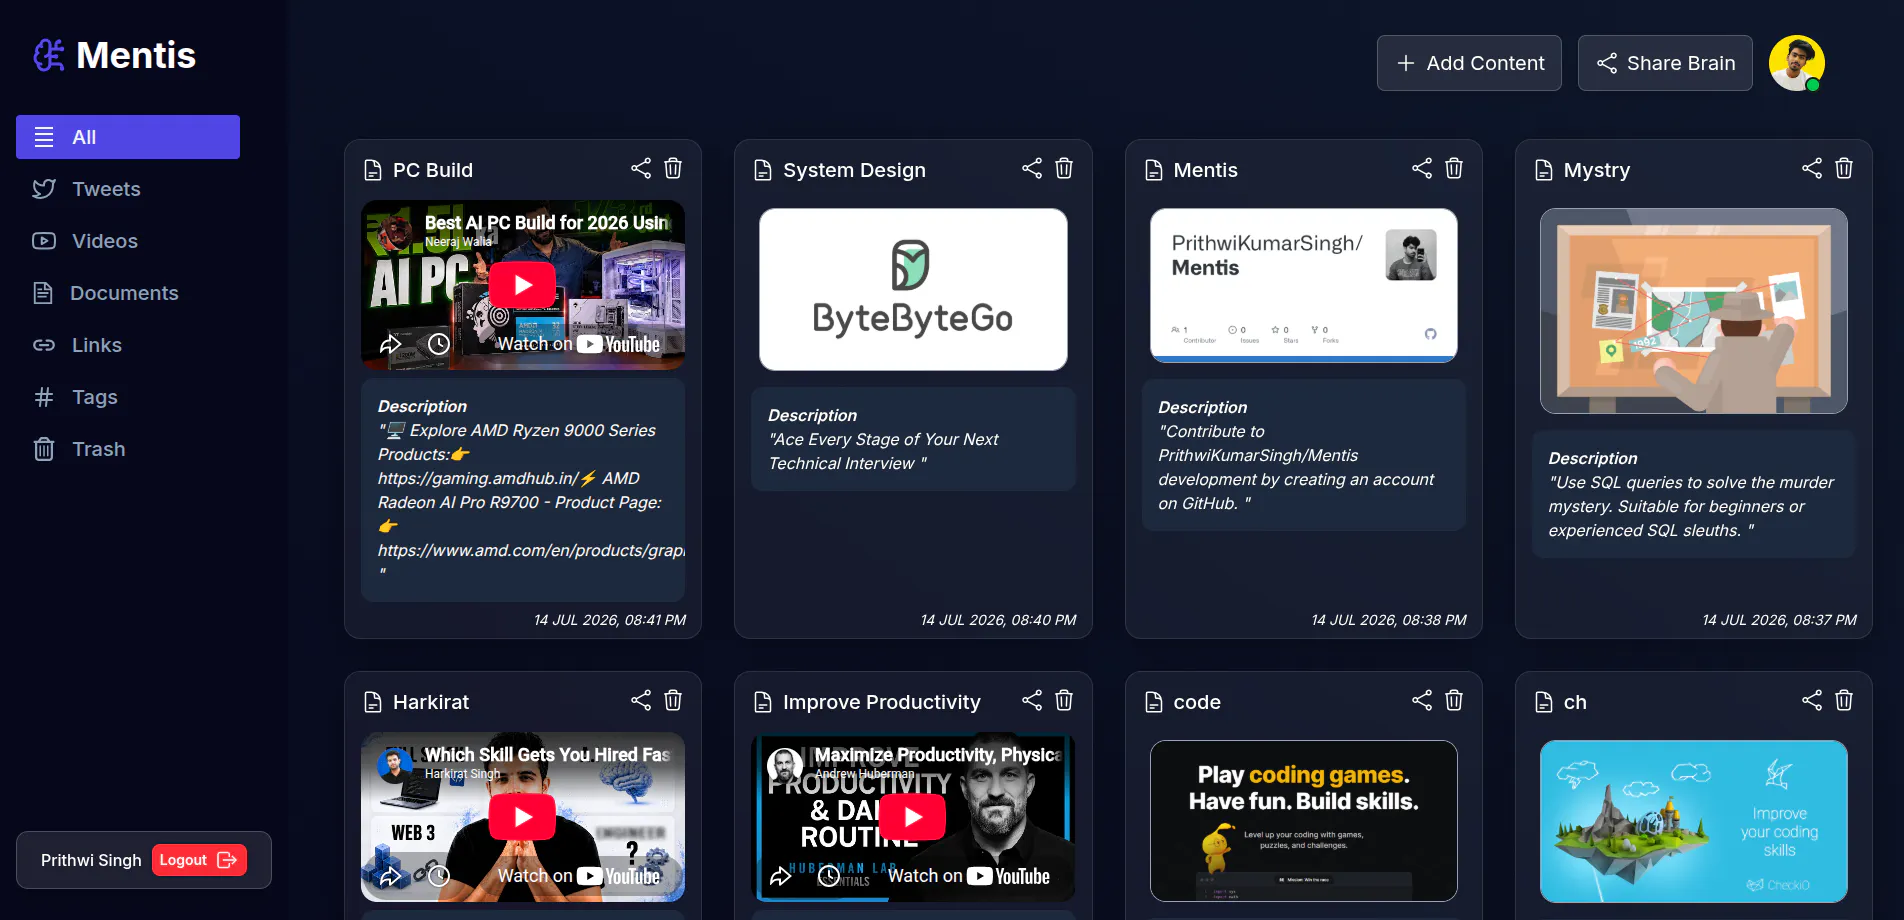This screenshot has width=1904, height=920.
Task: Delete the Improve Productivity card
Action: (1064, 700)
